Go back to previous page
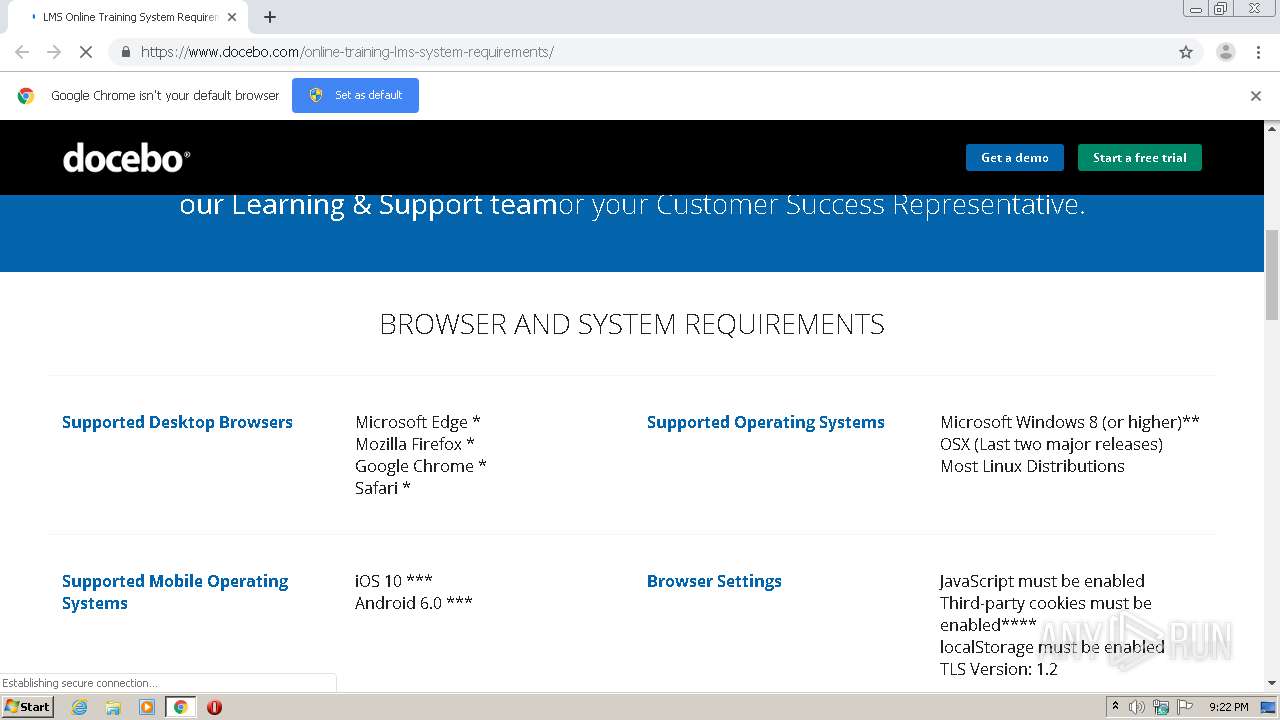This screenshot has height=720, width=1280. (x=22, y=52)
